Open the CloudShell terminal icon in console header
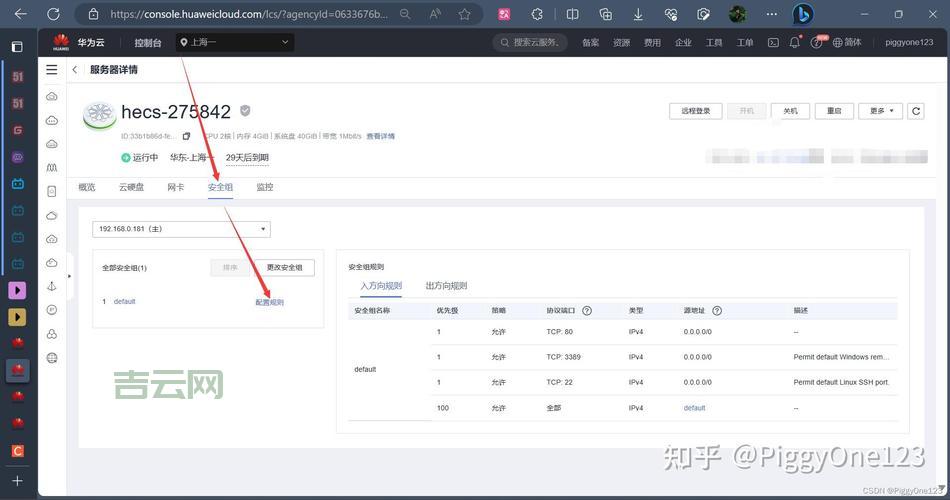 tap(773, 42)
